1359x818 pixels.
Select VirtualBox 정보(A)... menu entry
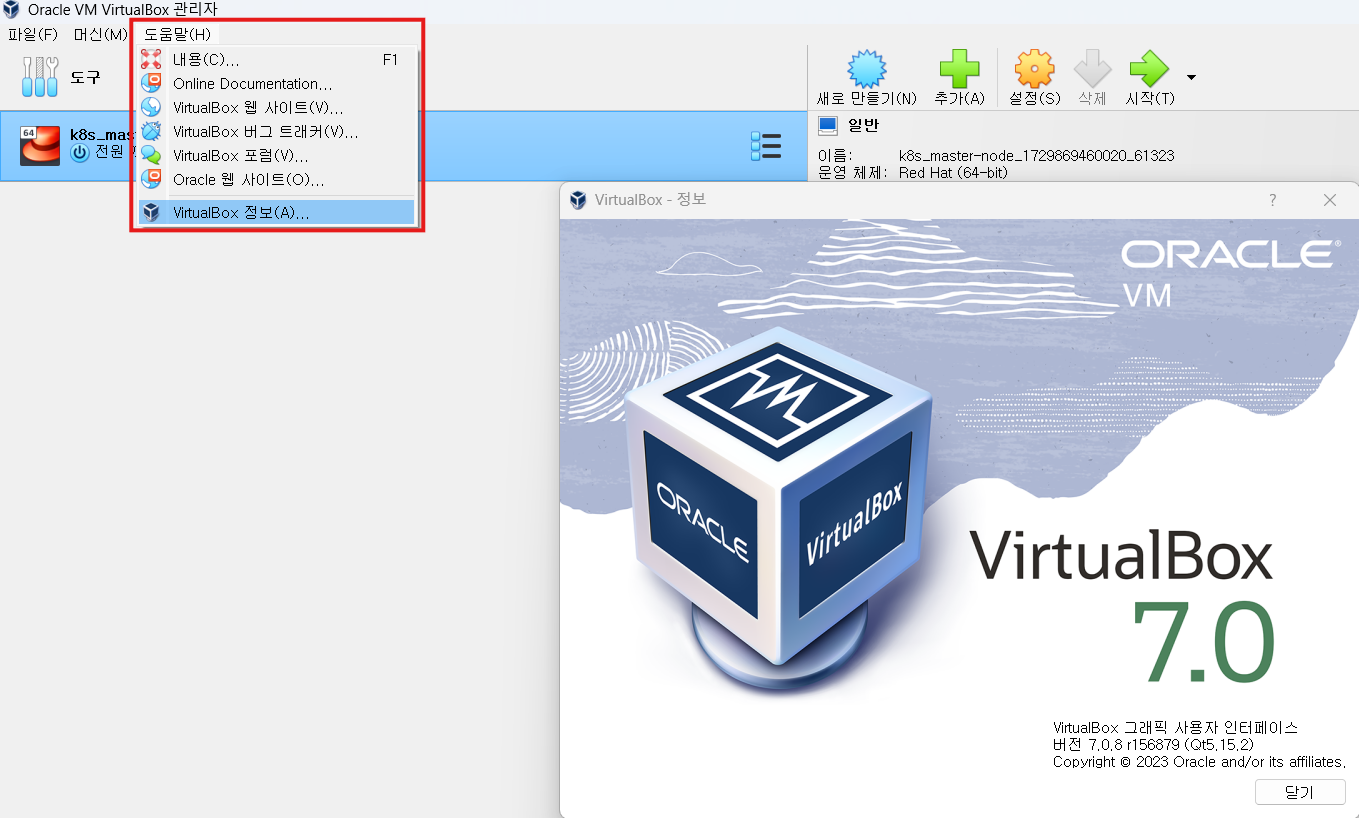(276, 212)
